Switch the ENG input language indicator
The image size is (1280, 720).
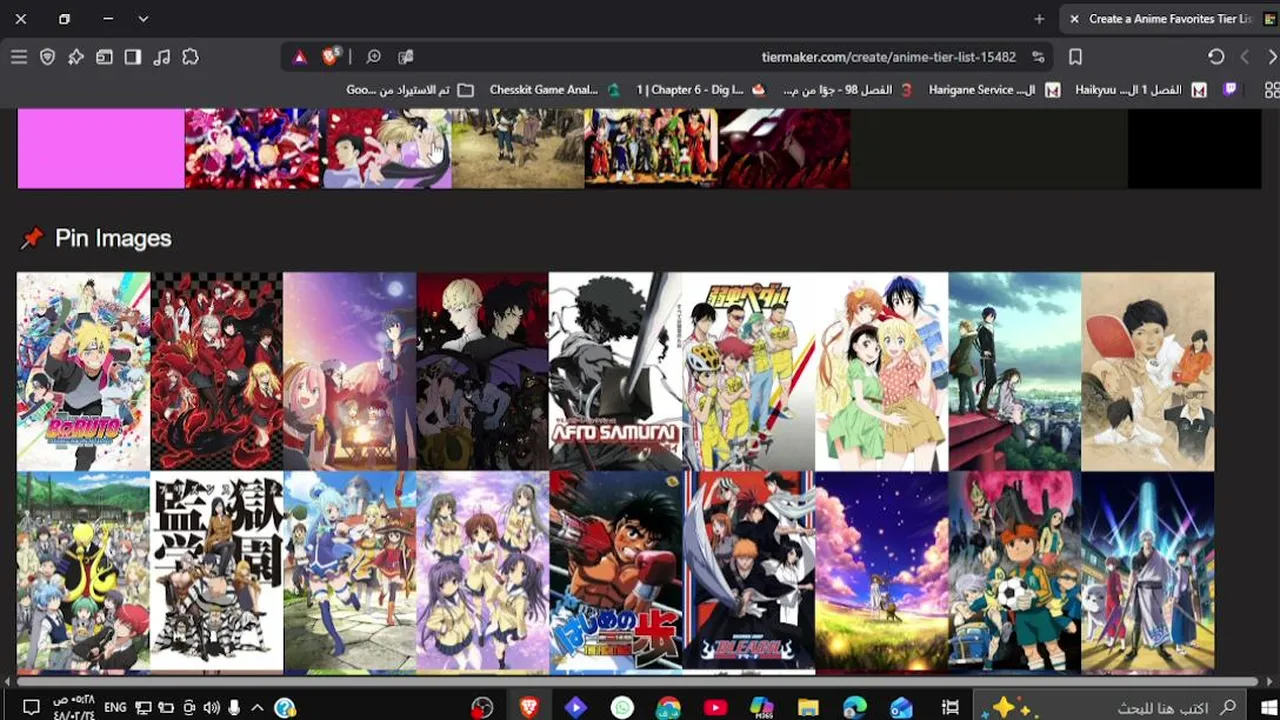[x=115, y=708]
